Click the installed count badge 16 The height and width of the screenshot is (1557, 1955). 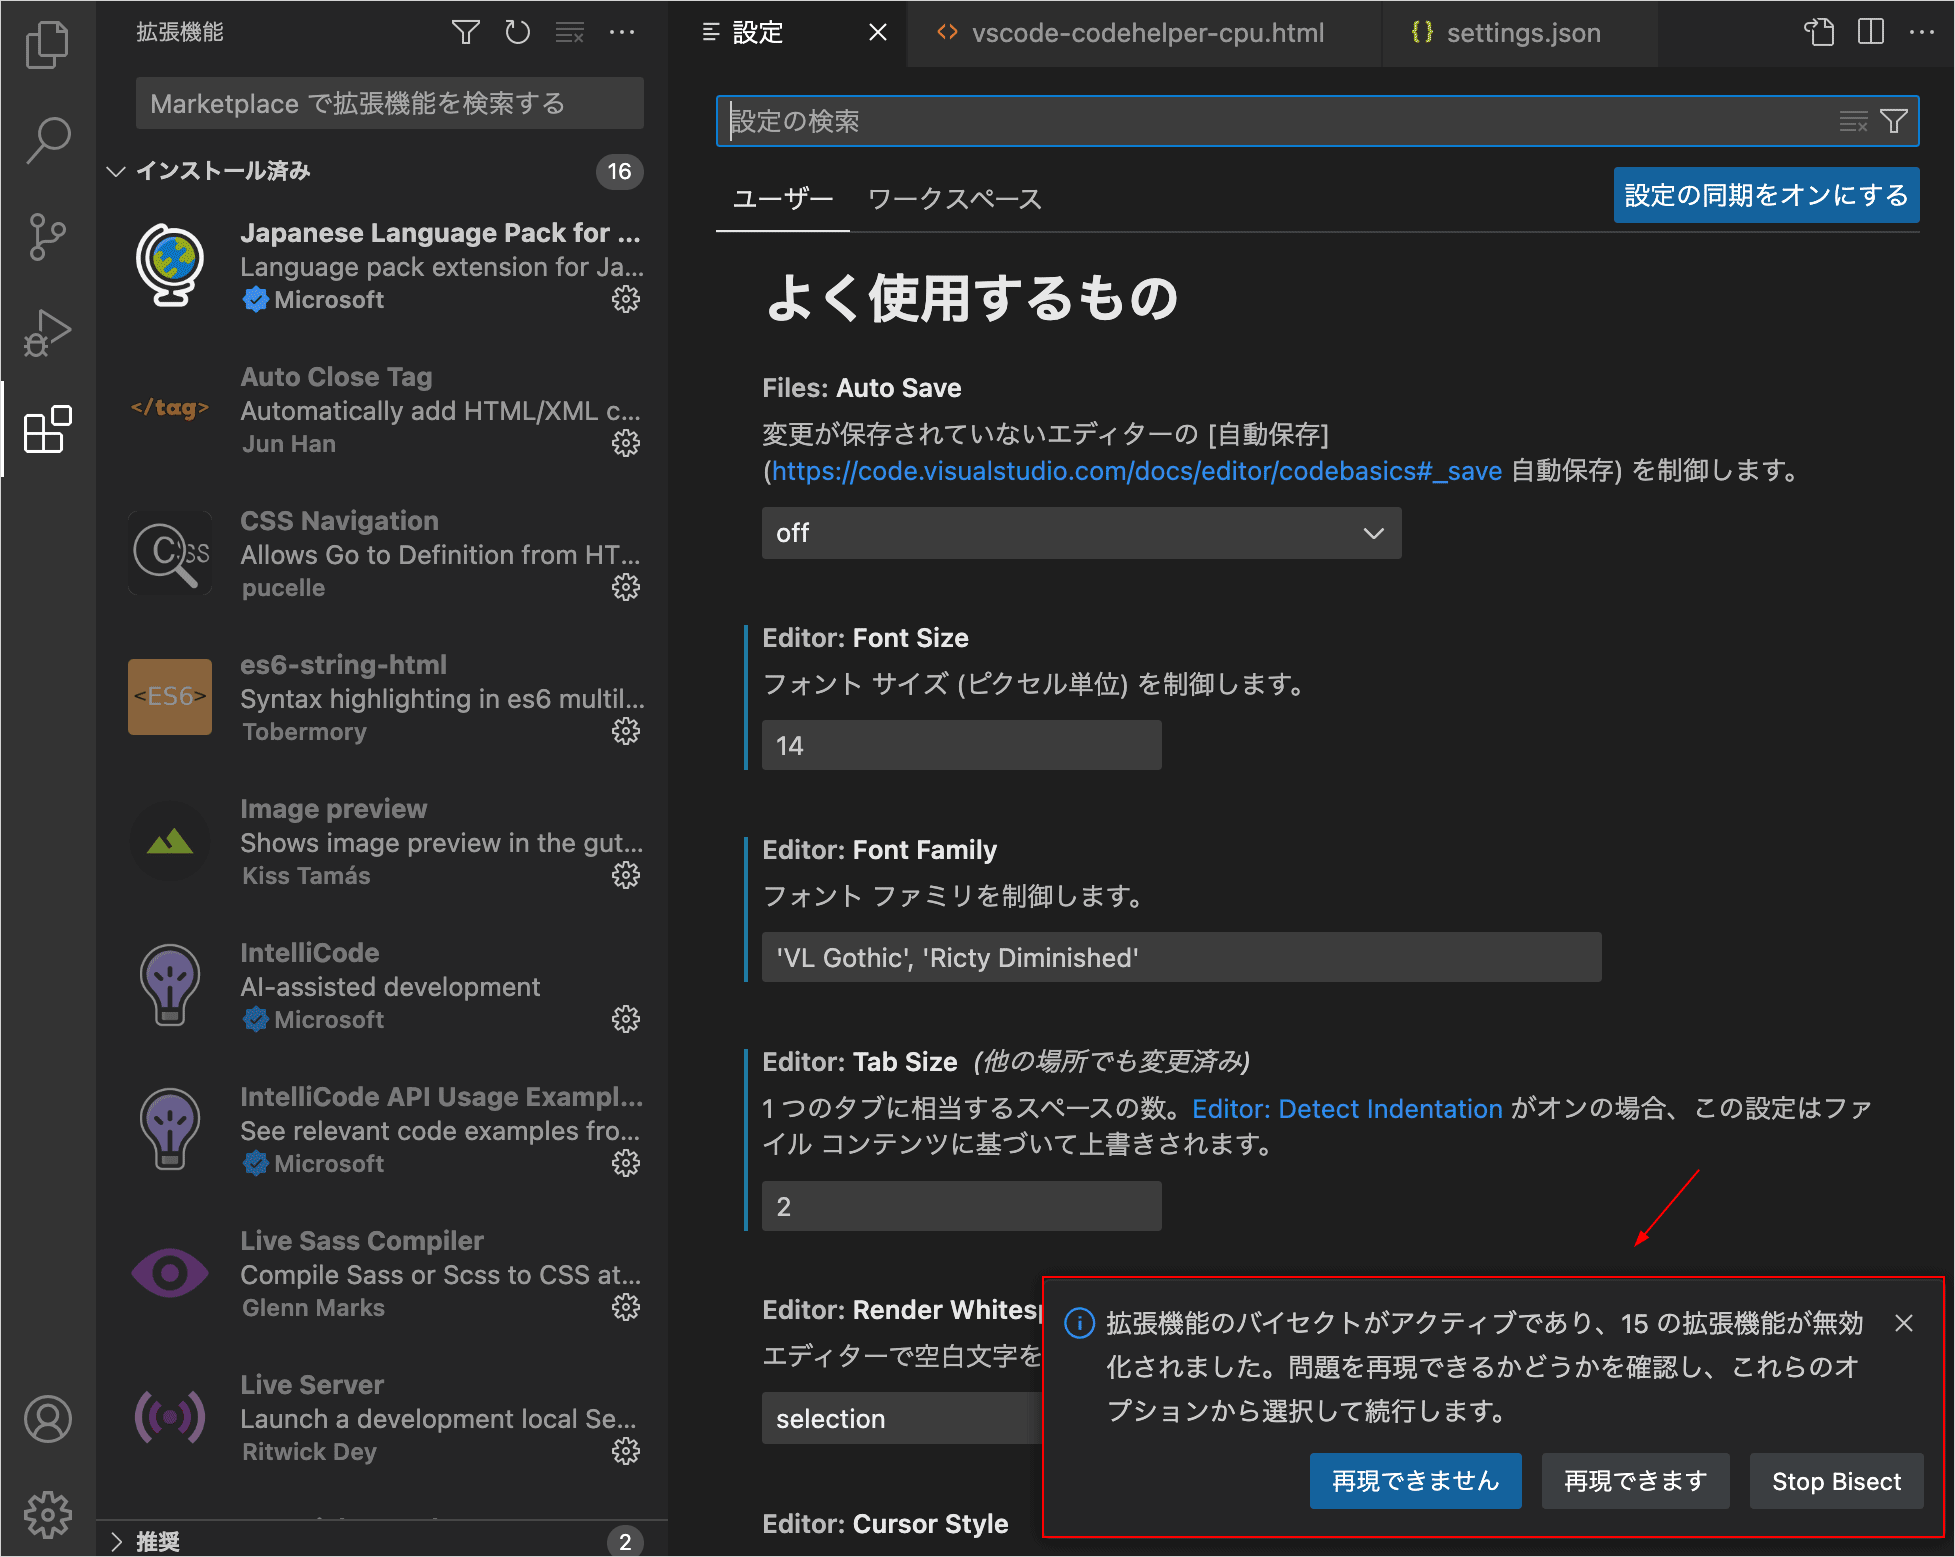(x=619, y=172)
